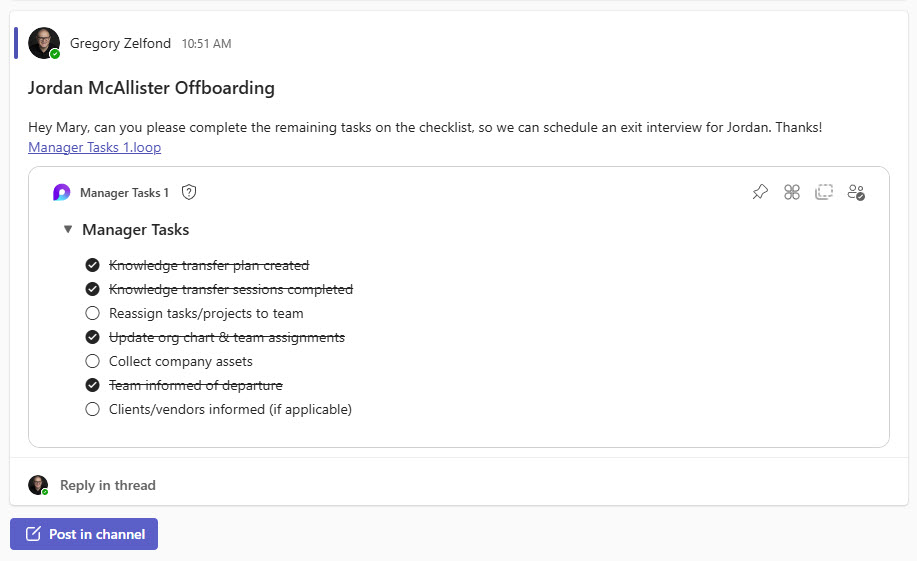Click the Manager Tasks 1 component title
Viewport: 917px width, 561px height.
(124, 193)
